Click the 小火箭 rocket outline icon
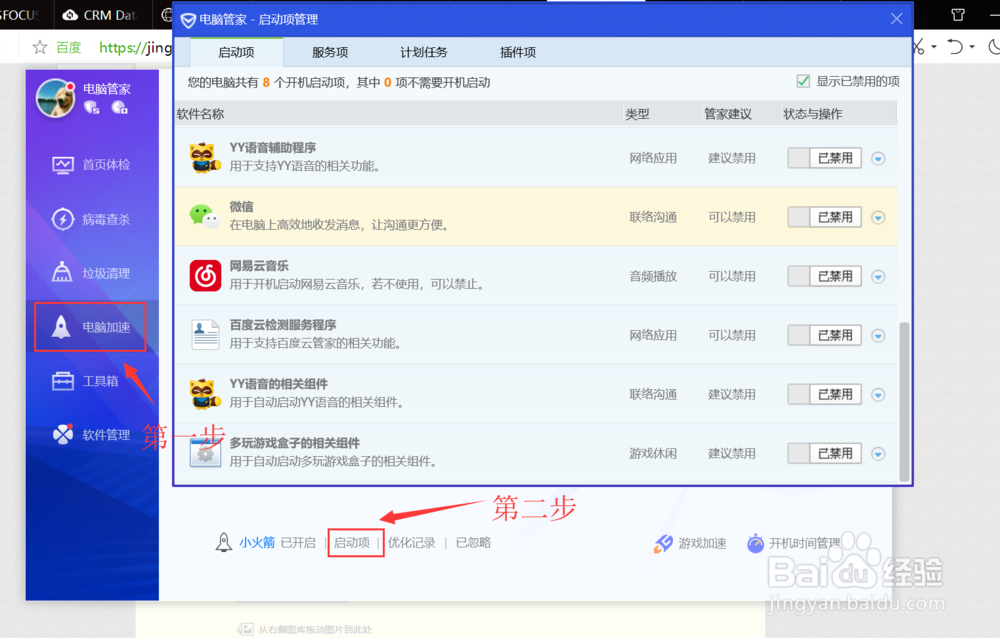Screen dimensions: 1000x638 click(x=223, y=542)
